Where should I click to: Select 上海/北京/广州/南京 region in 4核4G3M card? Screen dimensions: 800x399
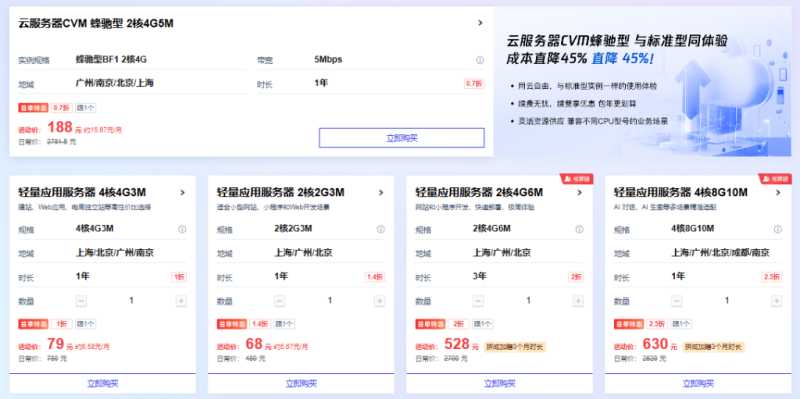[115, 252]
